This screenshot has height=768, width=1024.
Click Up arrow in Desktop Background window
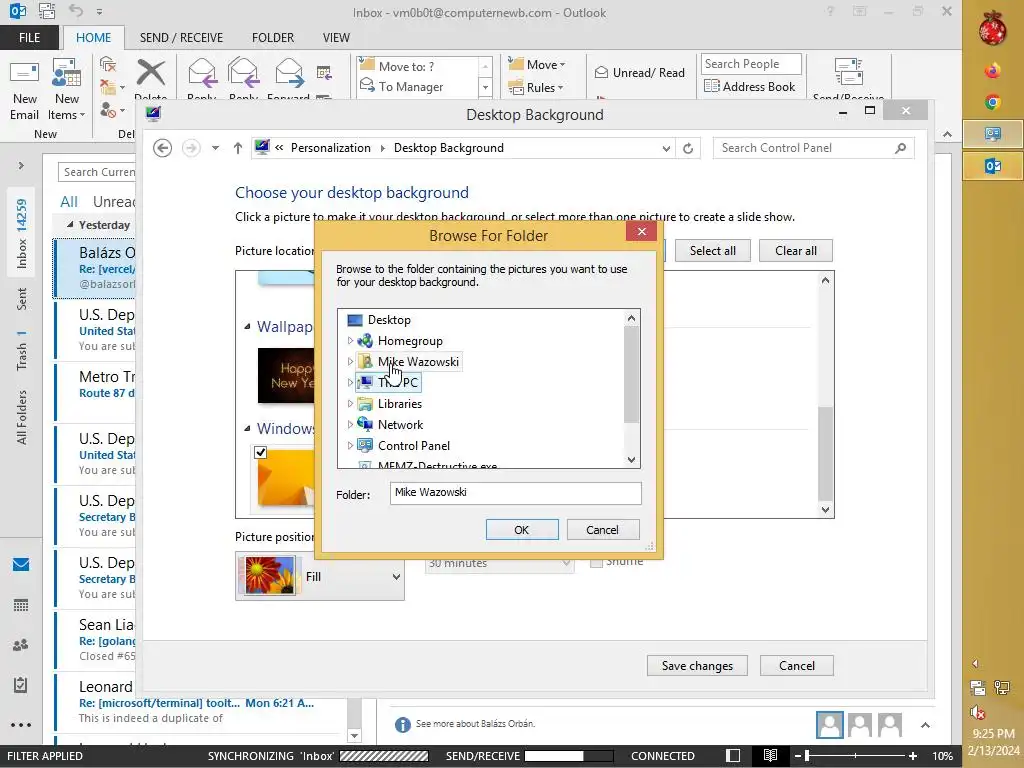pos(238,148)
